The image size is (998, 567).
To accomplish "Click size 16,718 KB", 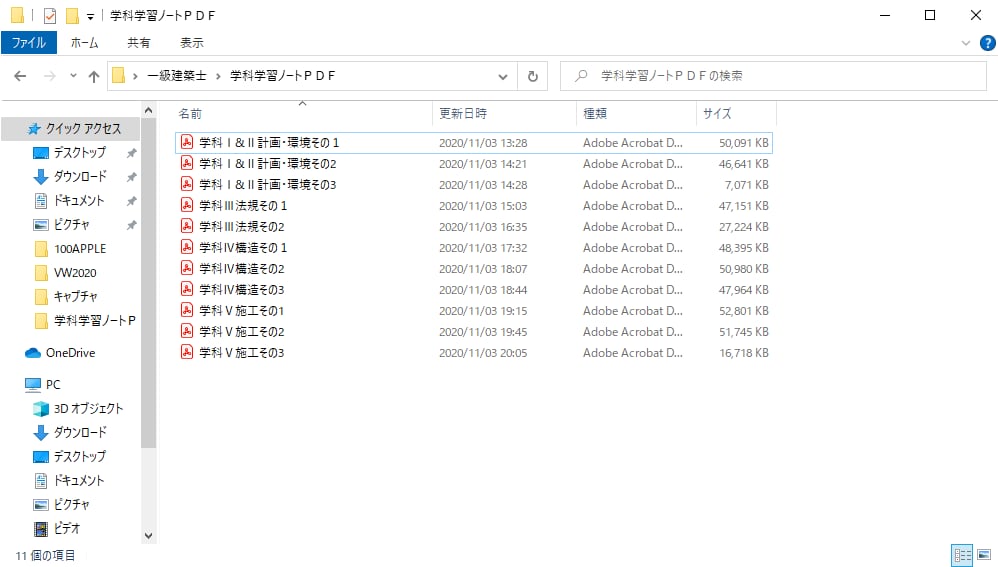I will [x=744, y=353].
